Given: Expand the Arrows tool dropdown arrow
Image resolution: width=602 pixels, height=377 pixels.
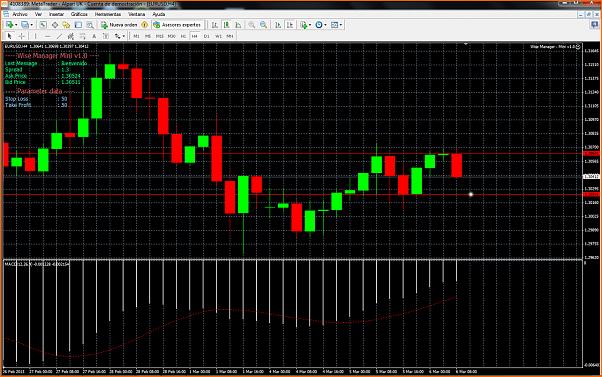Looking at the screenshot, I should pyautogui.click(x=124, y=36).
